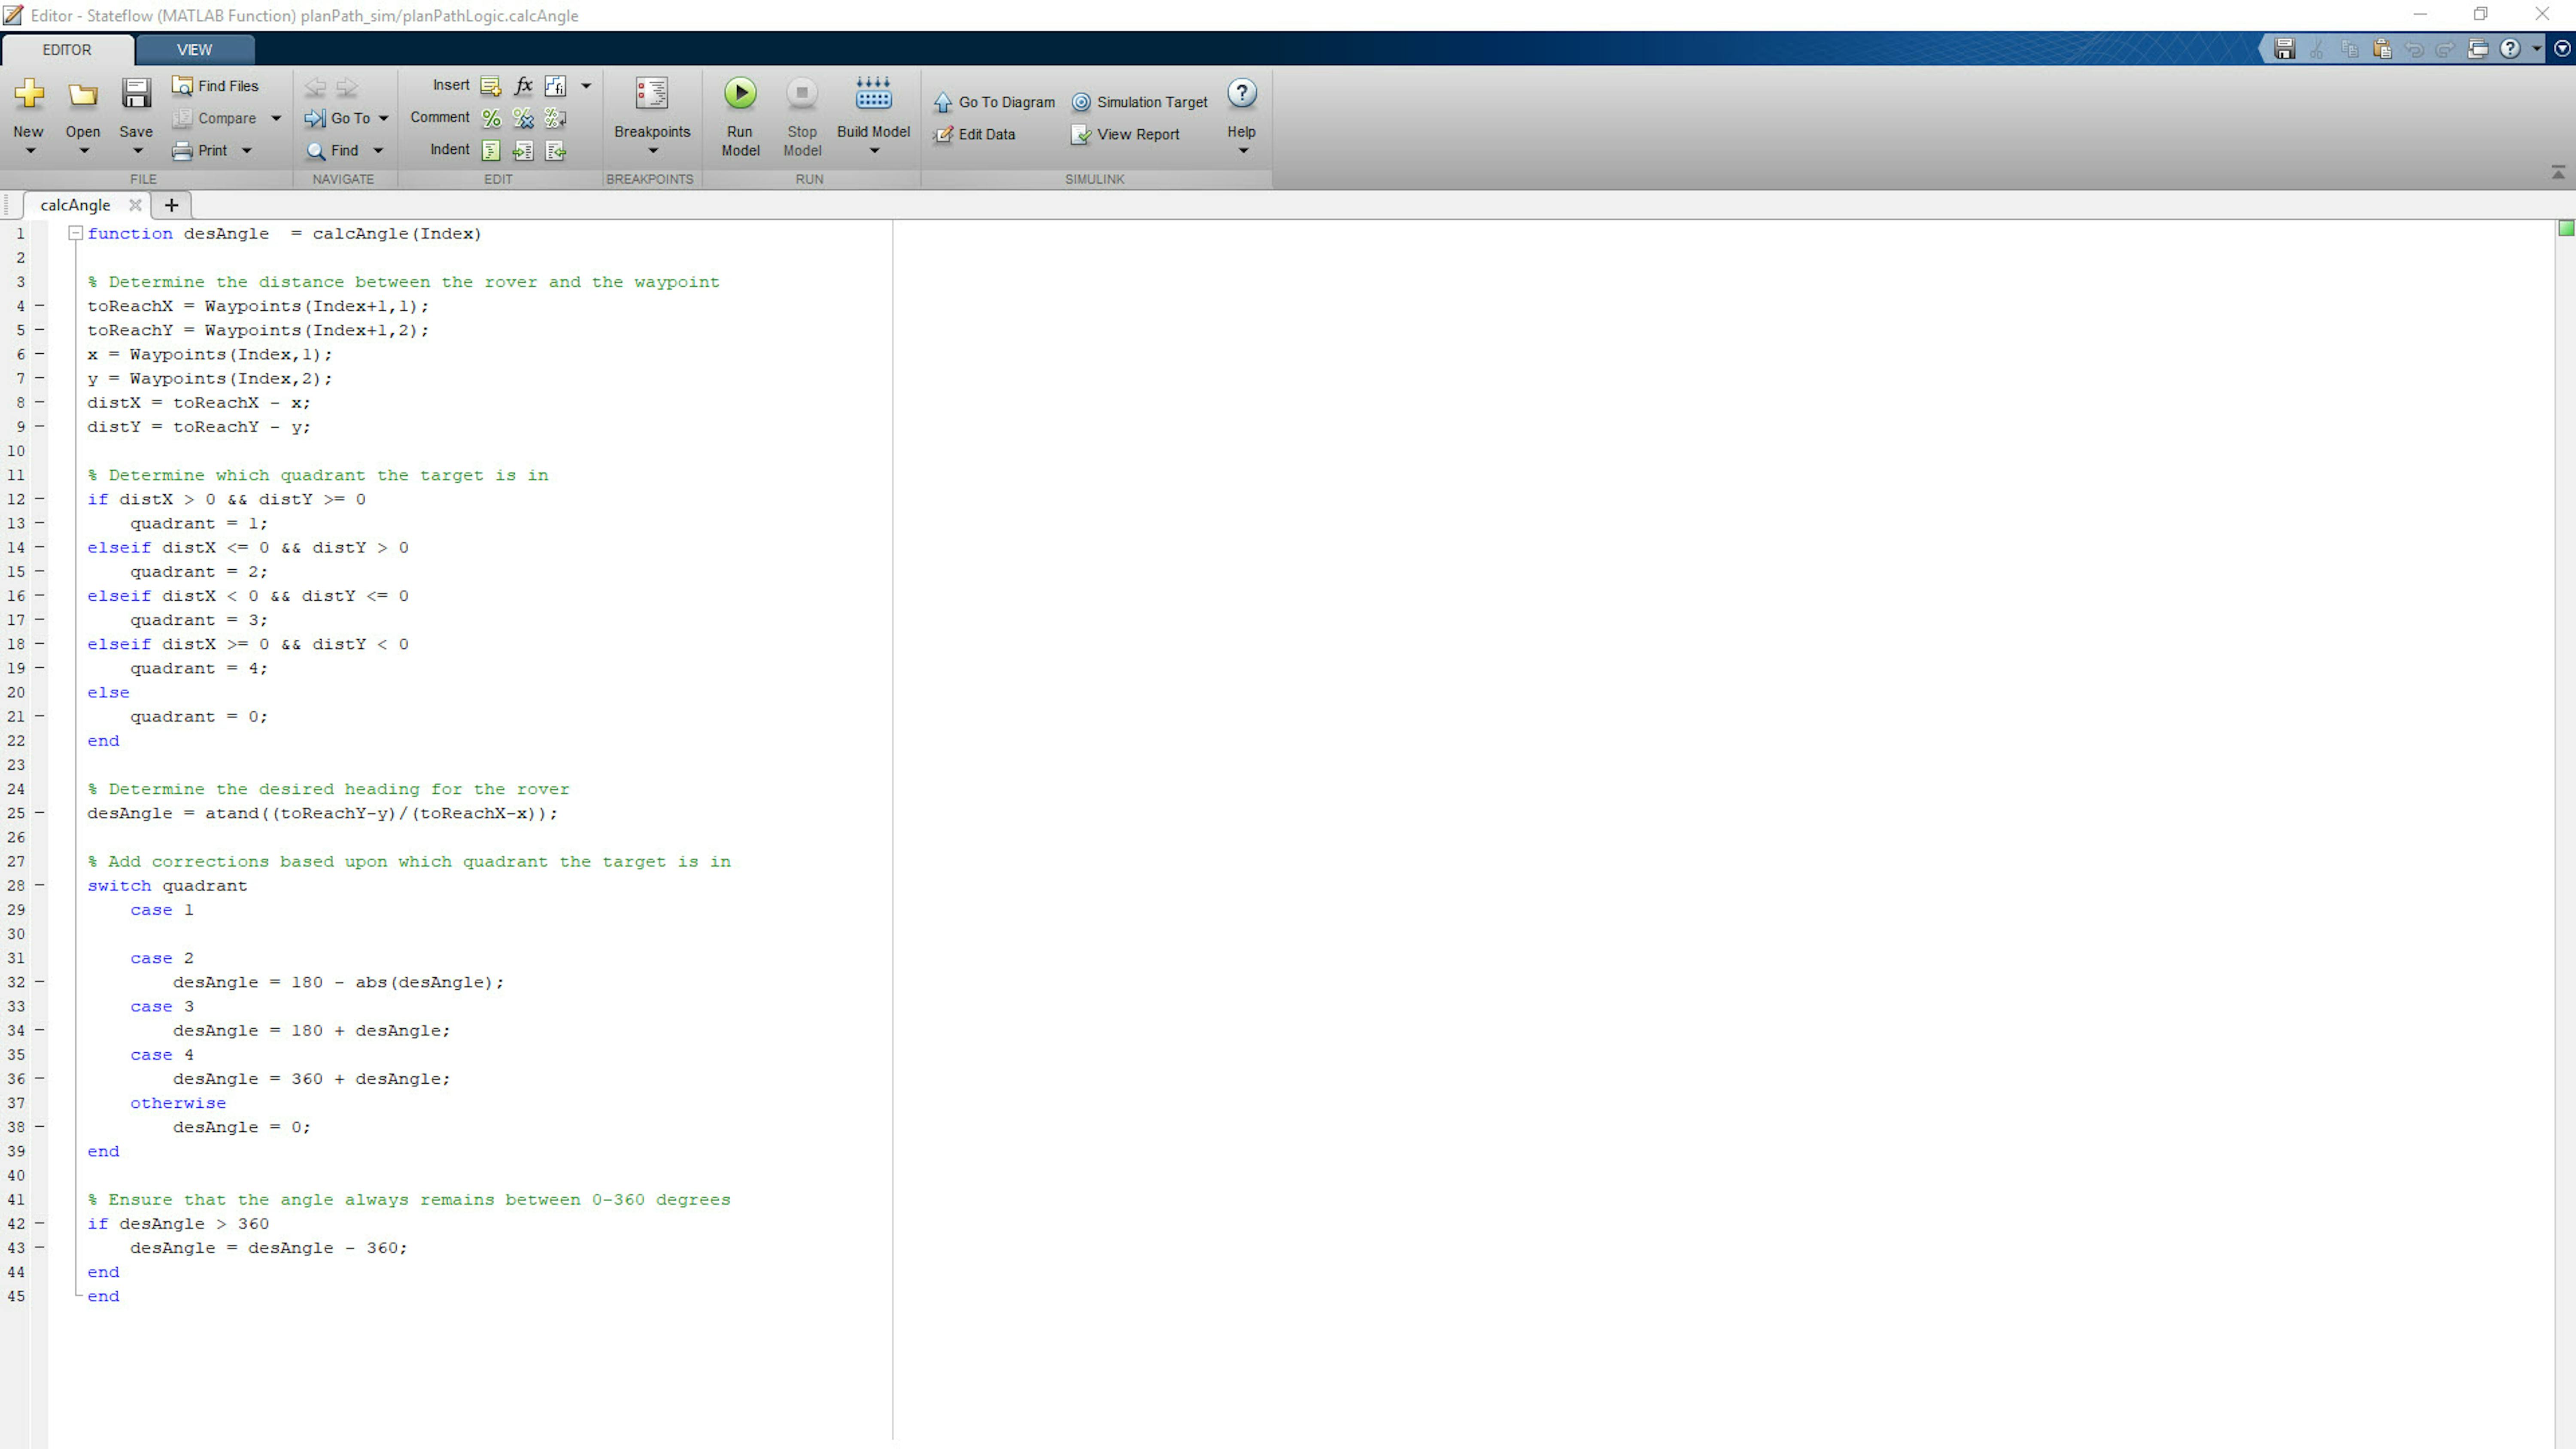Viewport: 2576px width, 1449px height.
Task: Click the Uncomment lines icon
Action: [x=523, y=118]
